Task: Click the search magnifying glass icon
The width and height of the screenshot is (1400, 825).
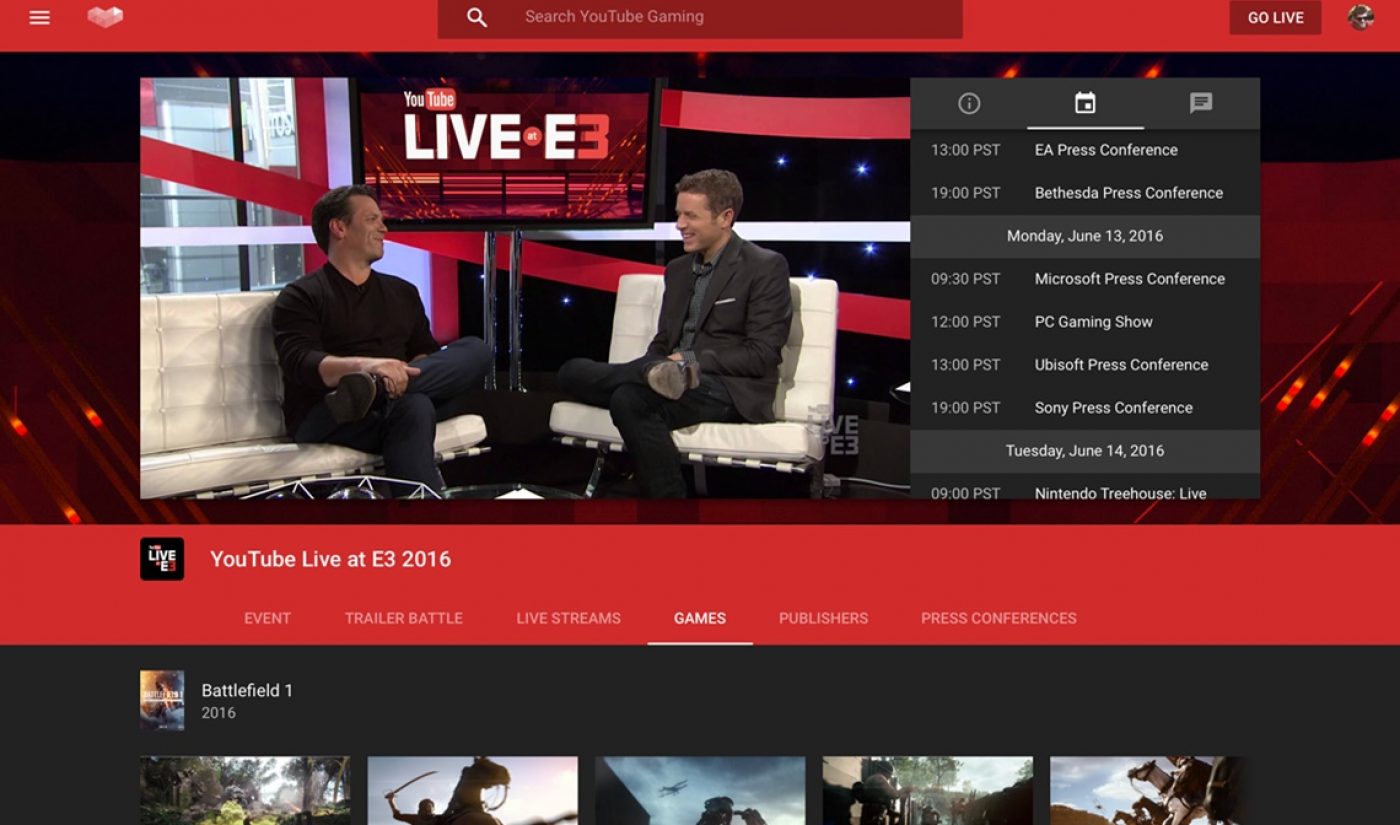Action: tap(476, 17)
